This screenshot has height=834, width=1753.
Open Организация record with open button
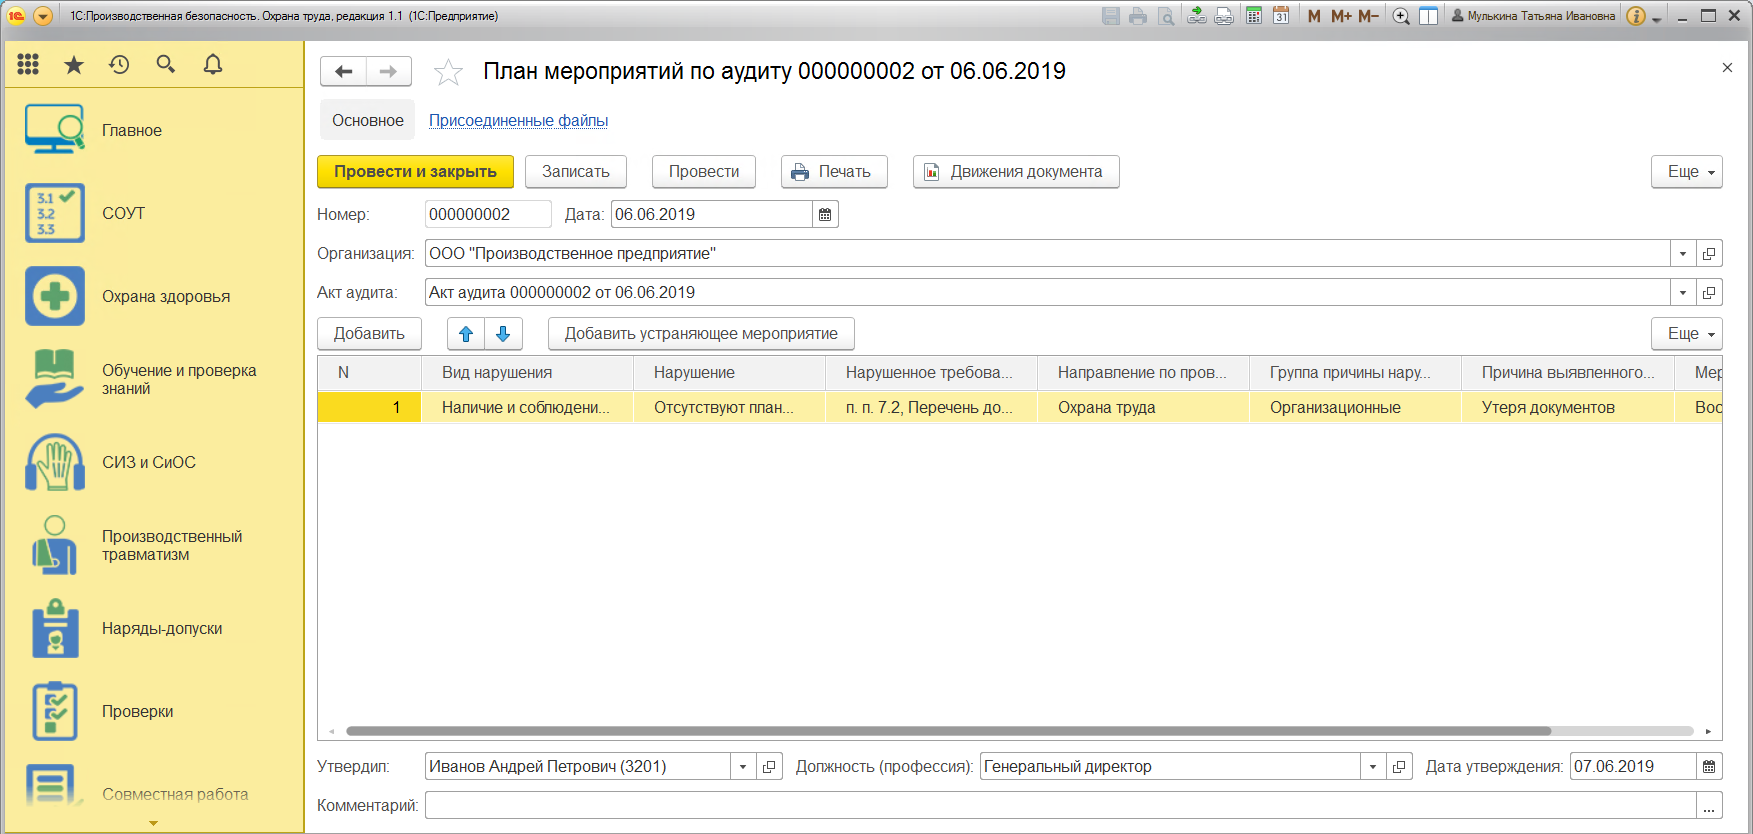1709,254
